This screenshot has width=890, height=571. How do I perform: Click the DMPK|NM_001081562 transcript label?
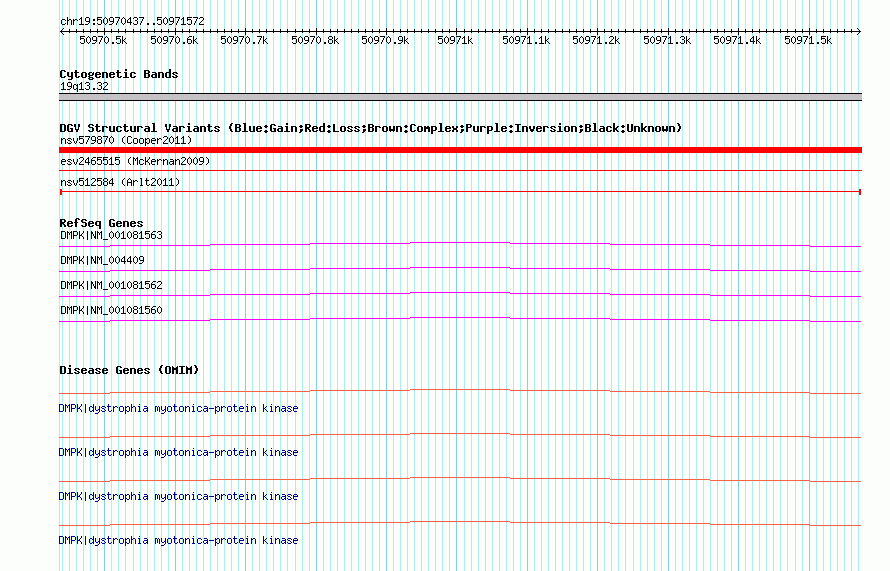coord(111,285)
